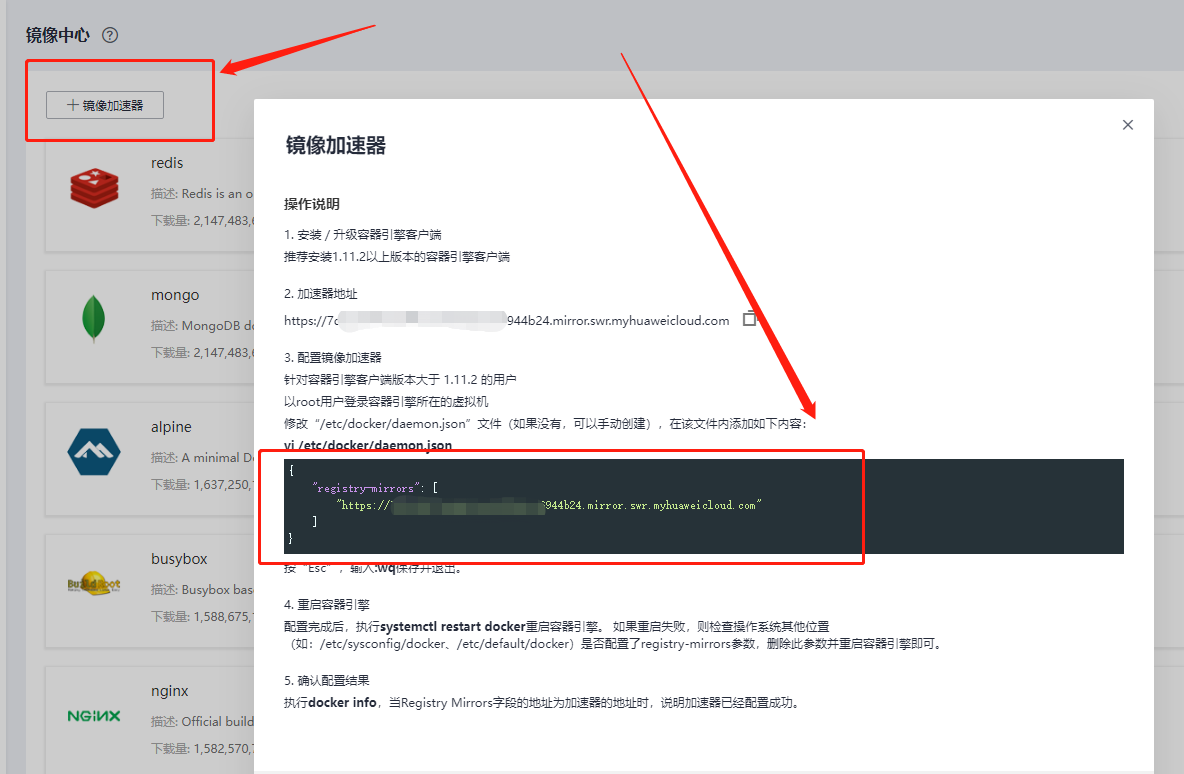The width and height of the screenshot is (1184, 774).
Task: Click the systemctl restart docker text
Action: pos(453,627)
